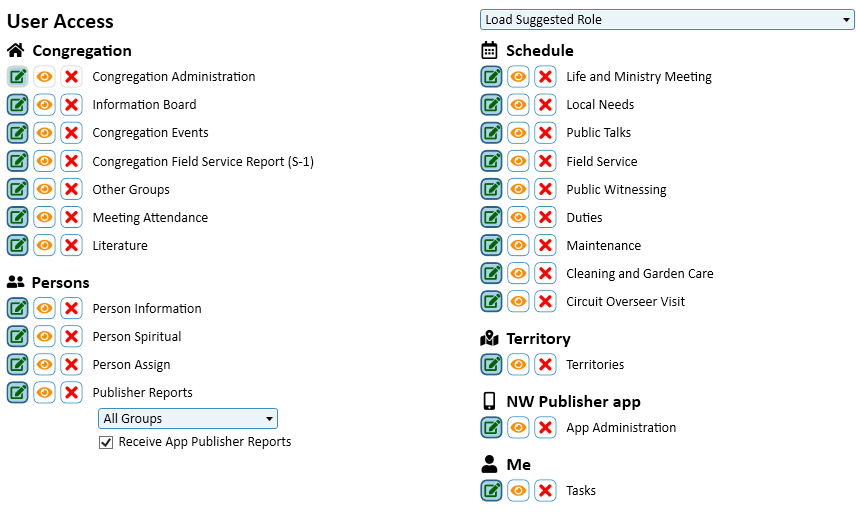The width and height of the screenshot is (856, 524).
Task: Open the Load Suggested Role dropdown
Action: pos(667,20)
